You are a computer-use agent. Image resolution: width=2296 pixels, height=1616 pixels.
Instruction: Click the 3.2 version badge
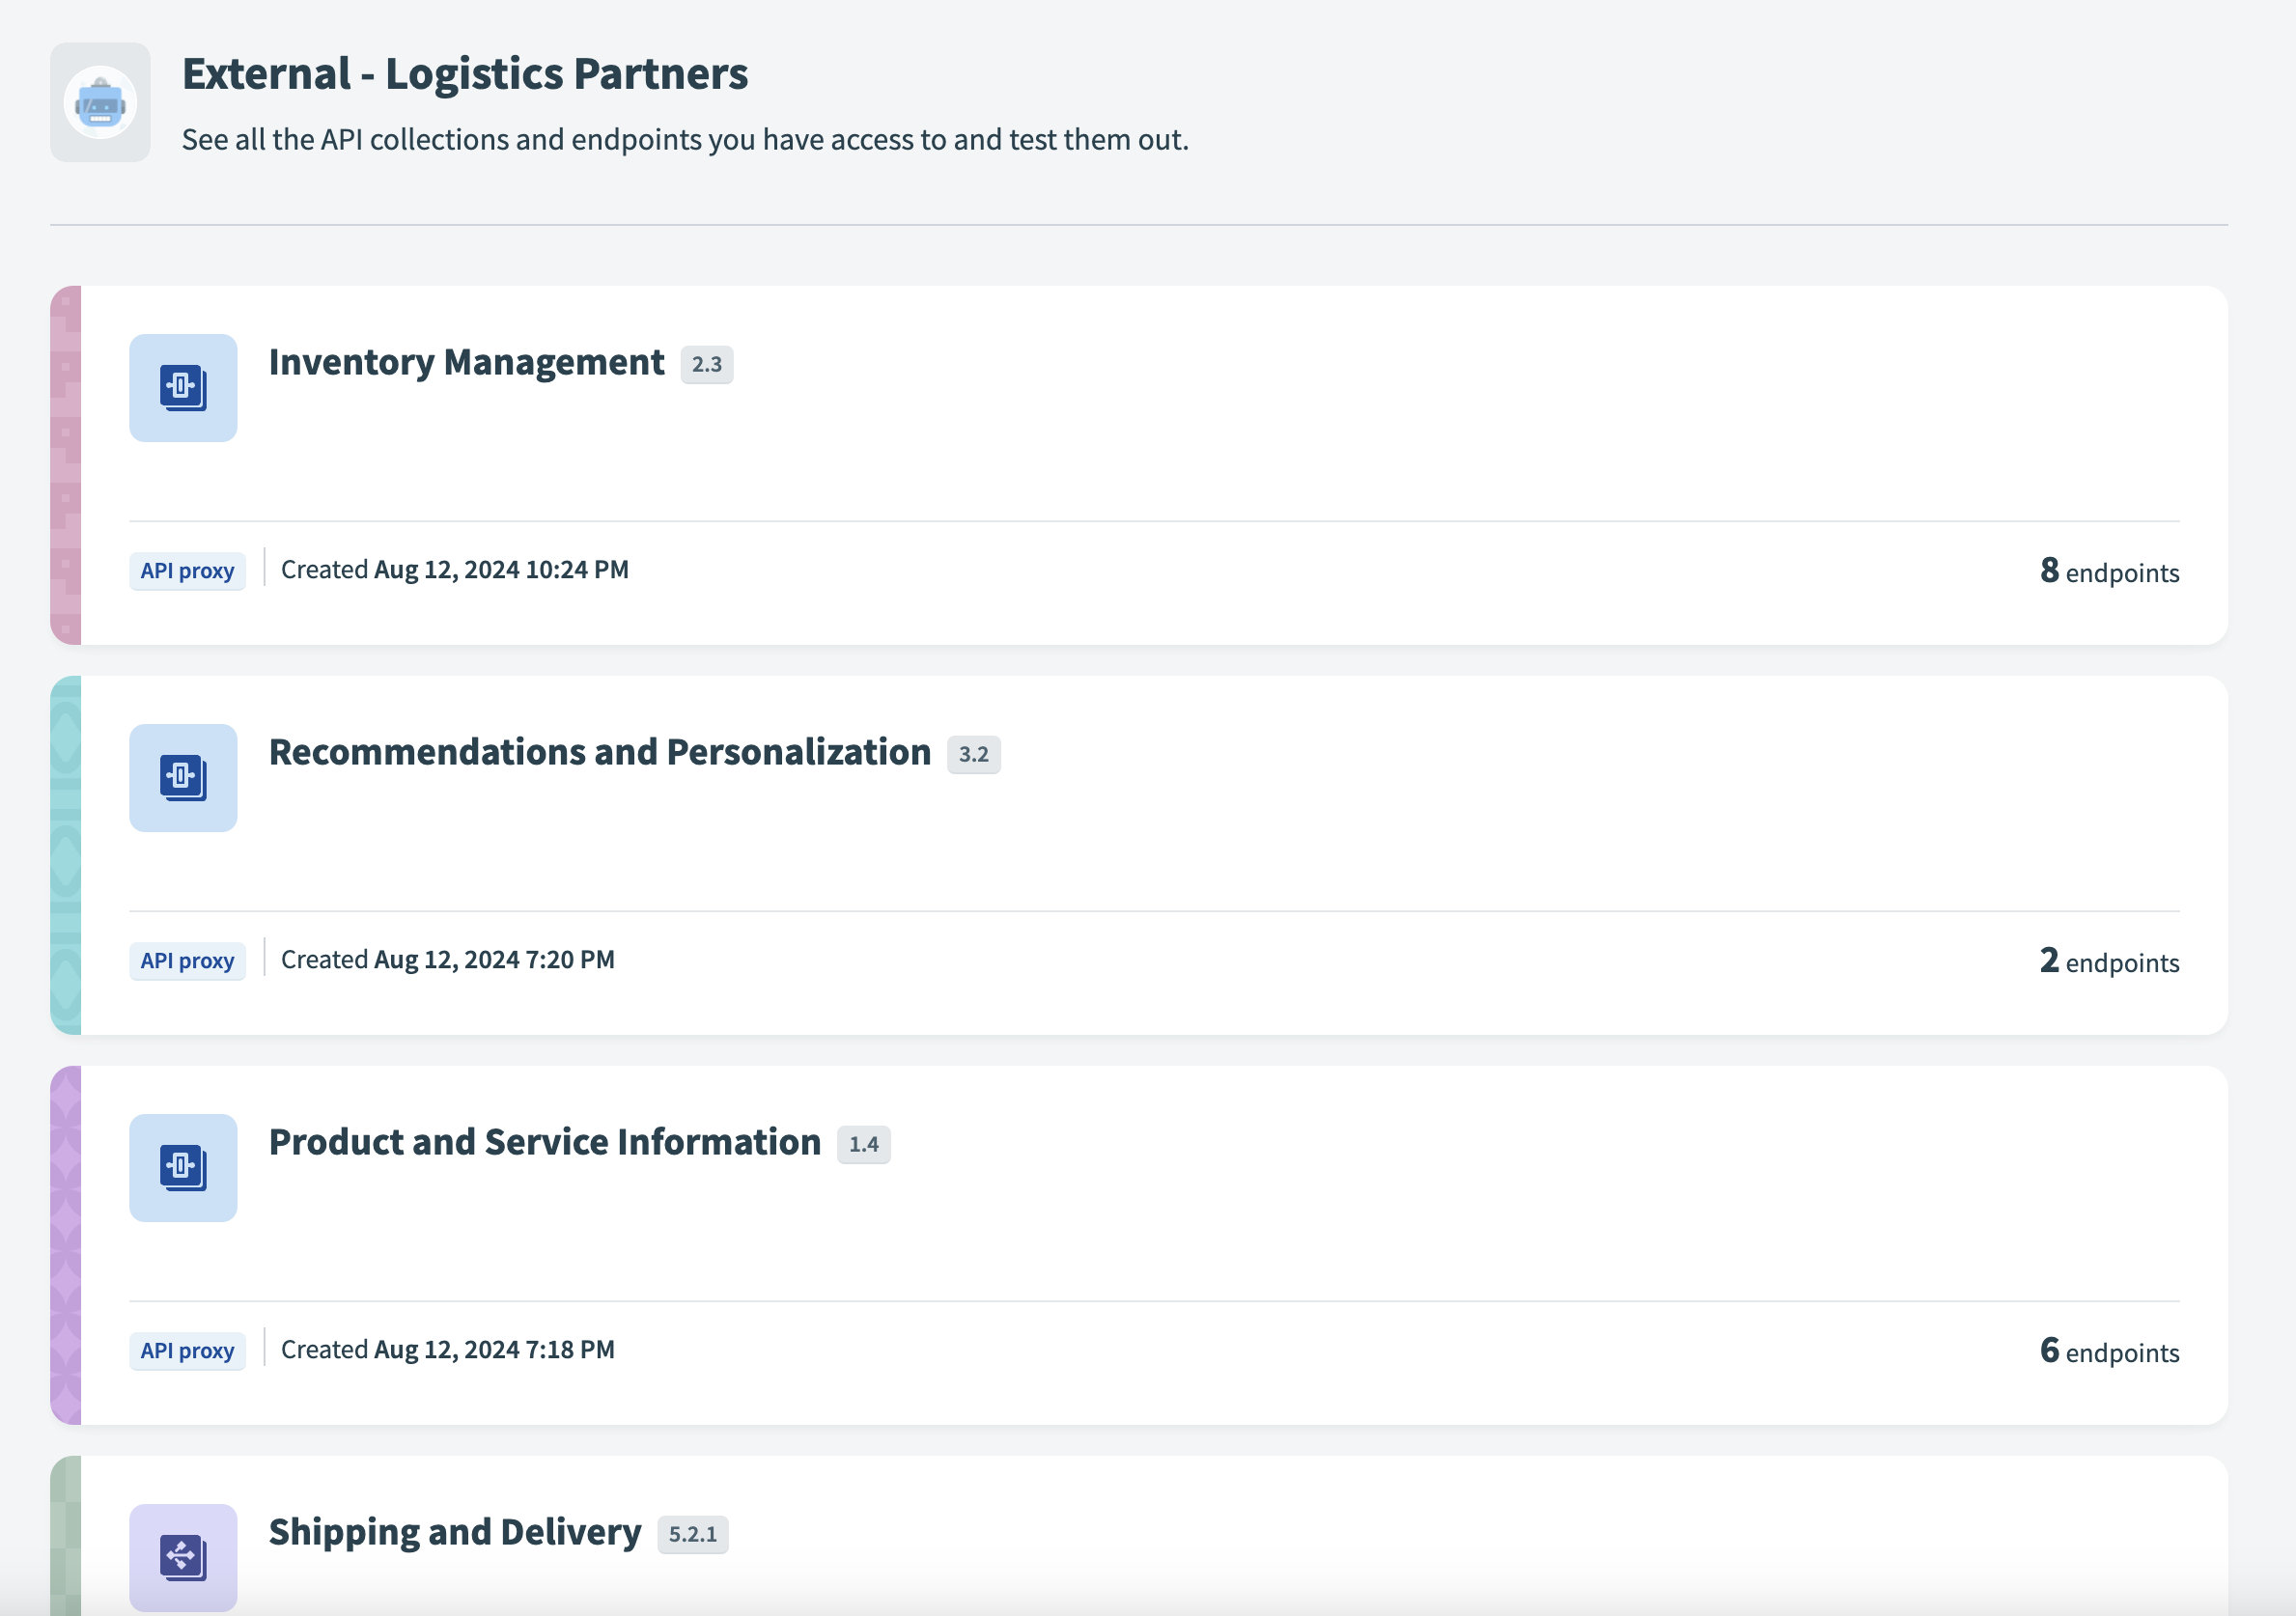point(973,755)
